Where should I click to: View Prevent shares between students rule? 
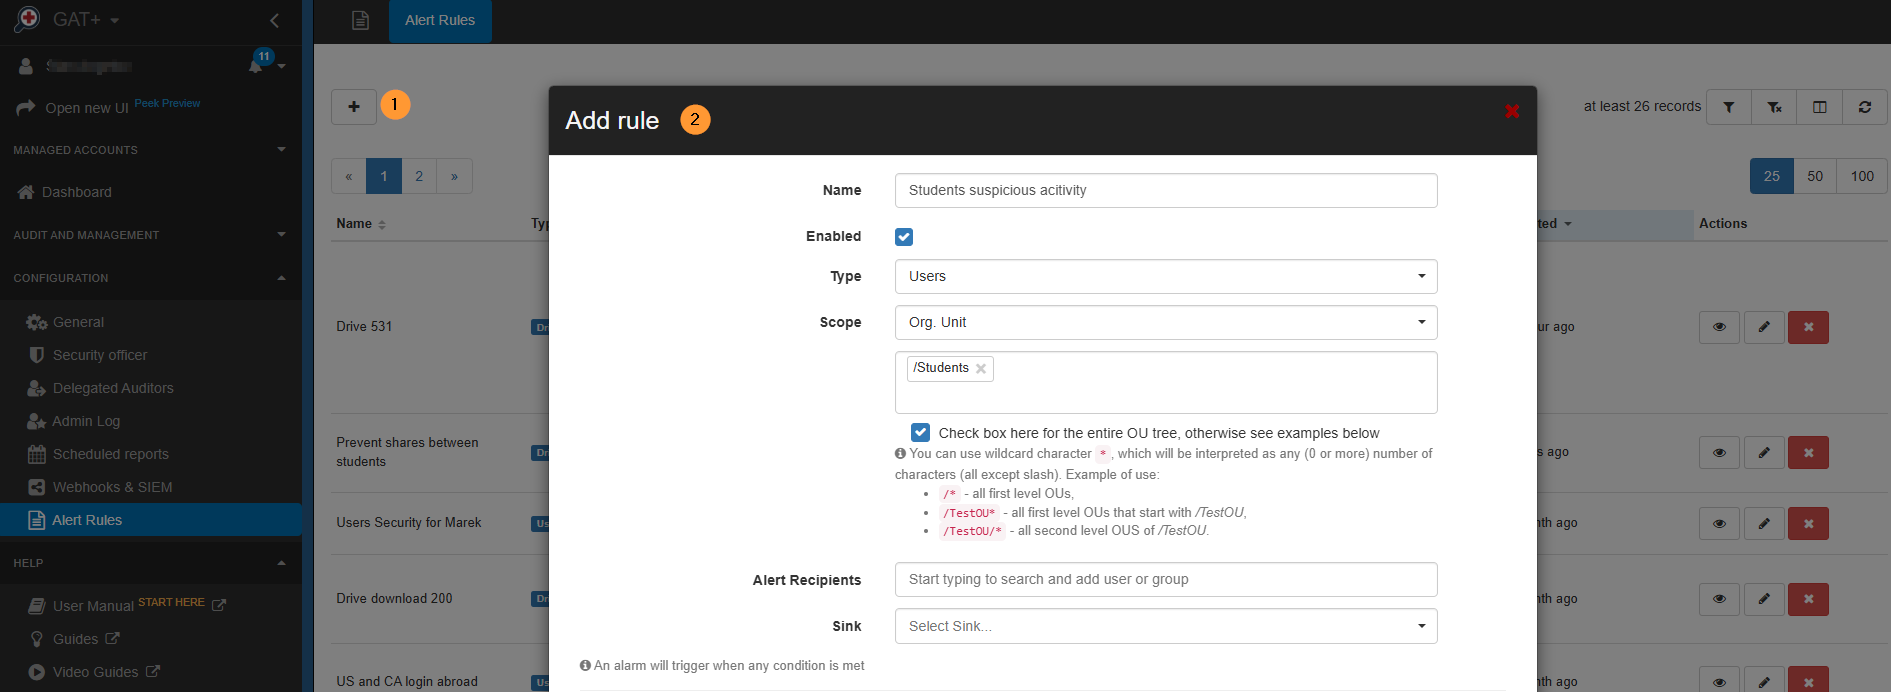1719,453
